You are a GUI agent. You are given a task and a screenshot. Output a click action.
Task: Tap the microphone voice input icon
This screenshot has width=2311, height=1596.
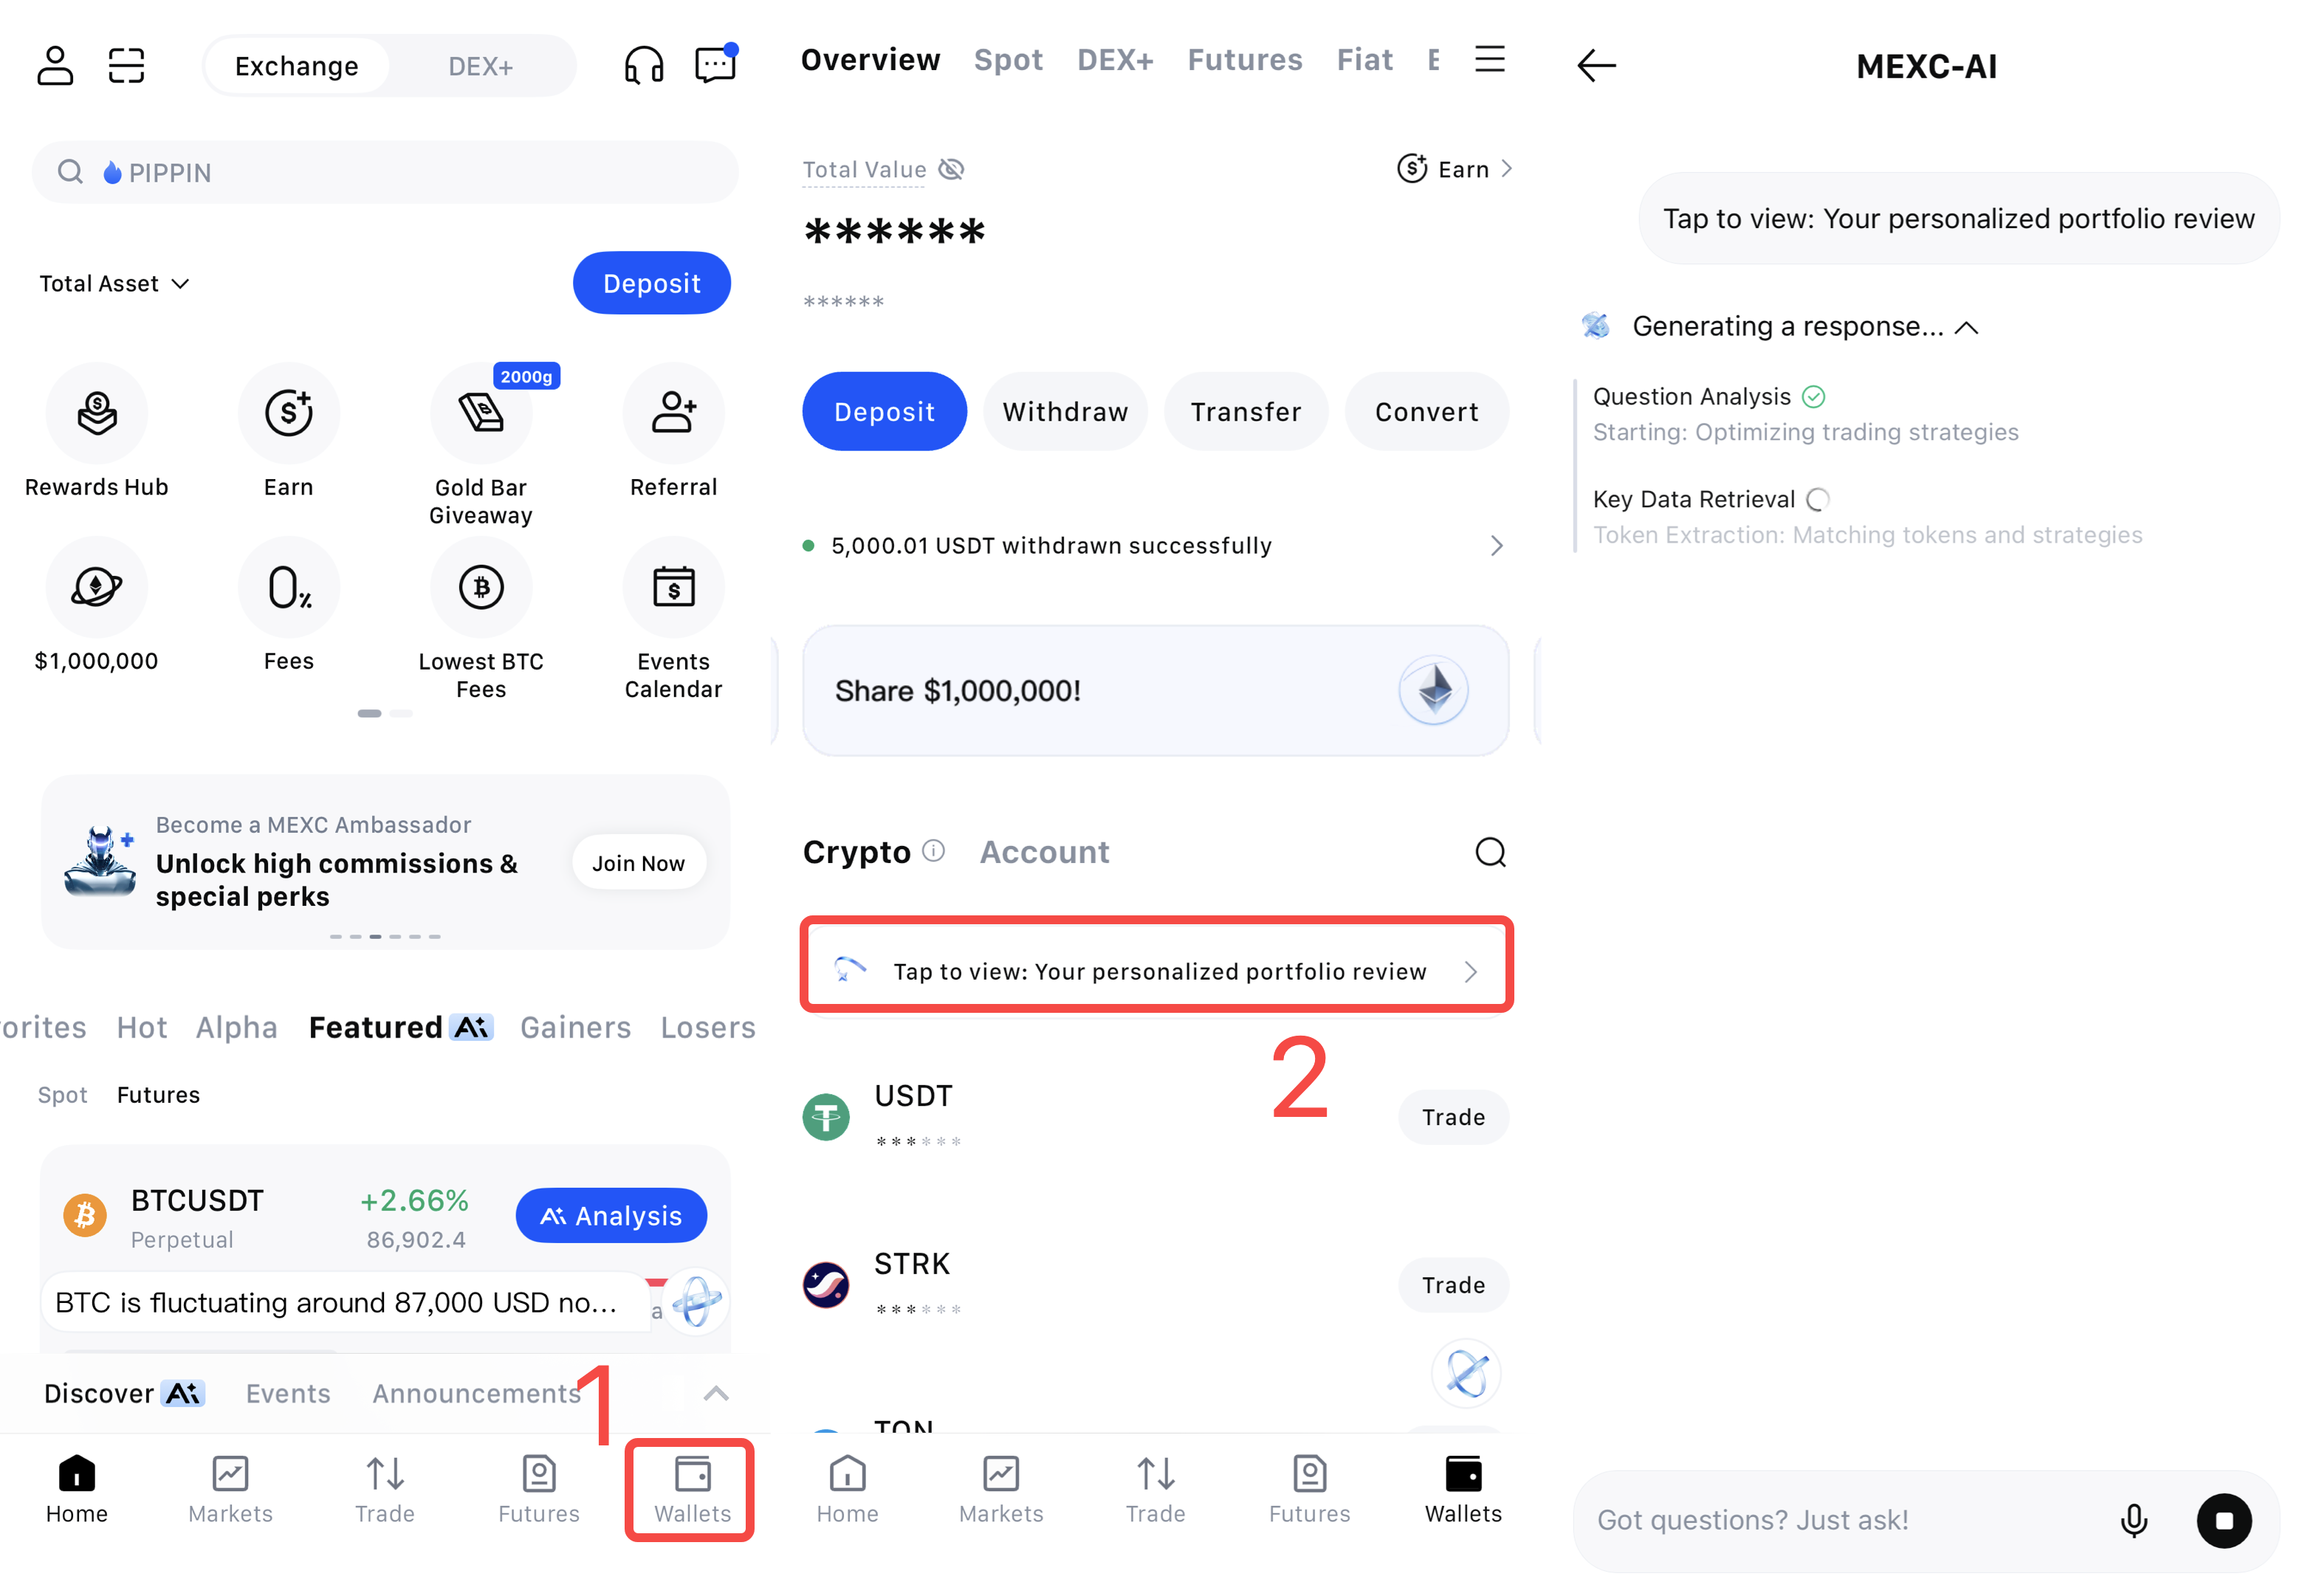[2133, 1520]
